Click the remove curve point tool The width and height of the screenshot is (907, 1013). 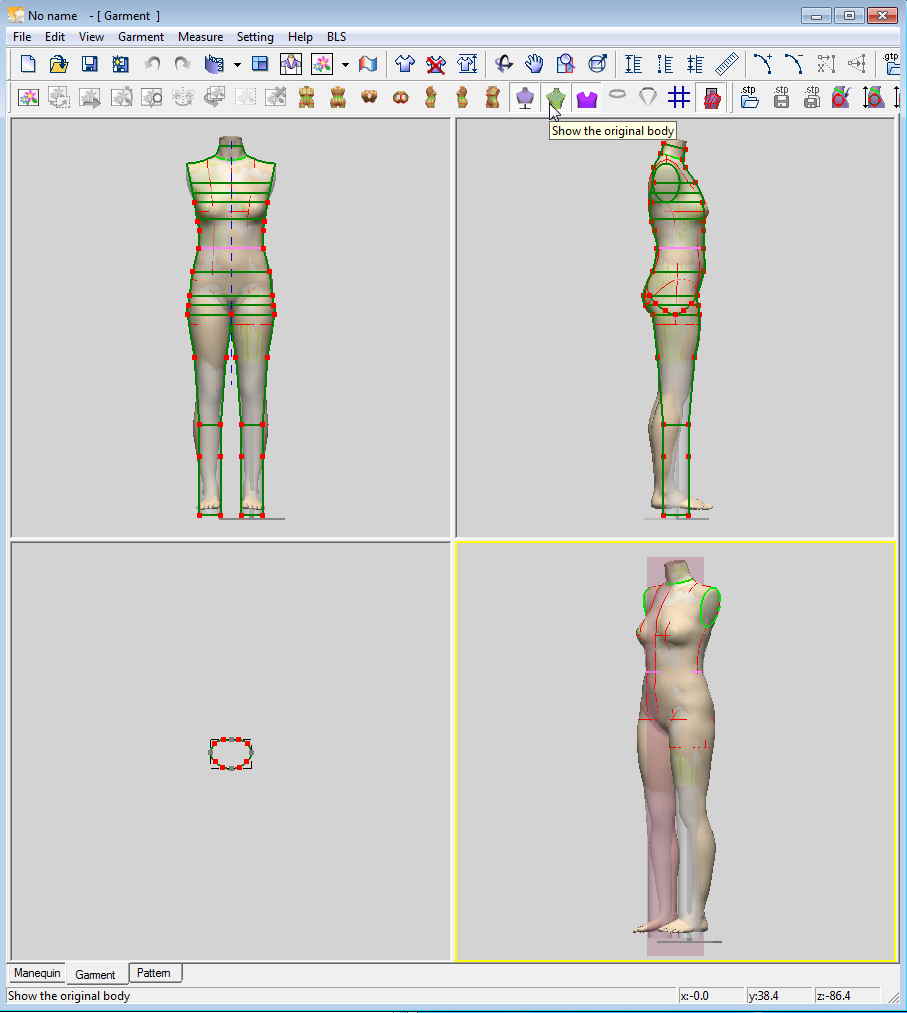point(794,63)
